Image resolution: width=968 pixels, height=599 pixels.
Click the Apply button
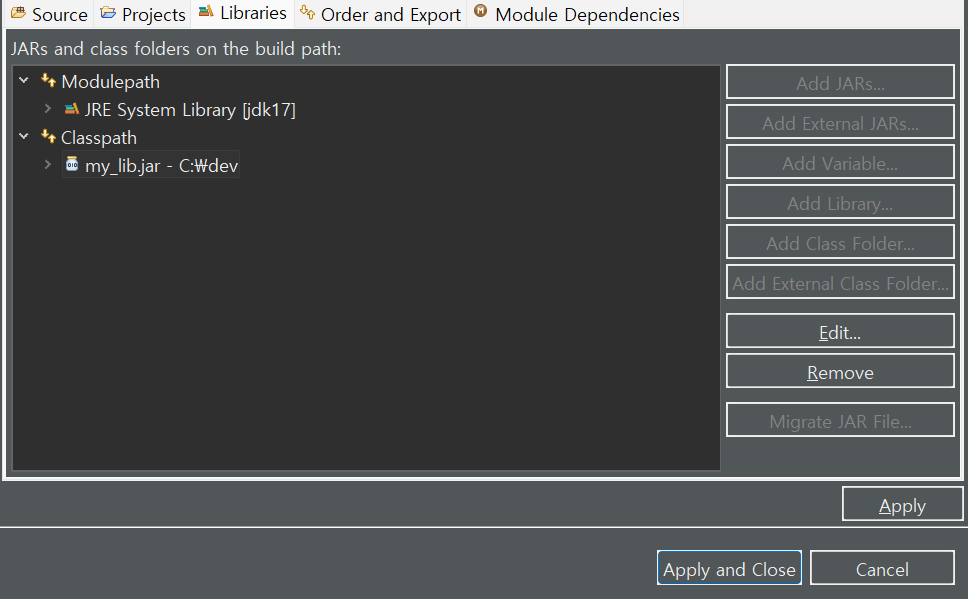(x=902, y=505)
